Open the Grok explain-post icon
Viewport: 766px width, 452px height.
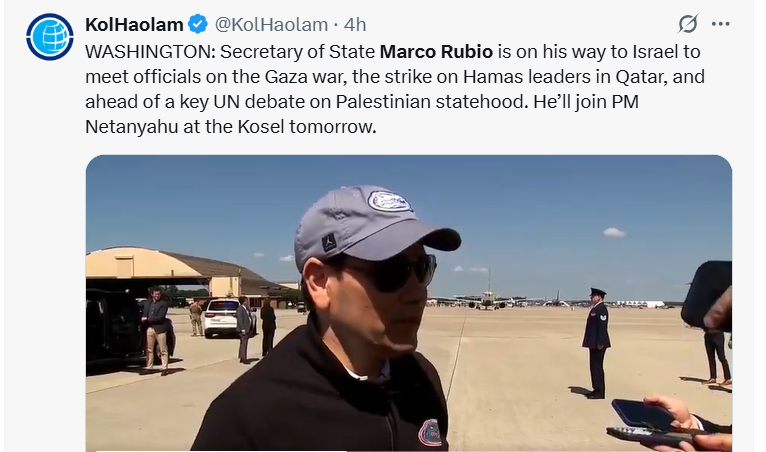point(688,23)
